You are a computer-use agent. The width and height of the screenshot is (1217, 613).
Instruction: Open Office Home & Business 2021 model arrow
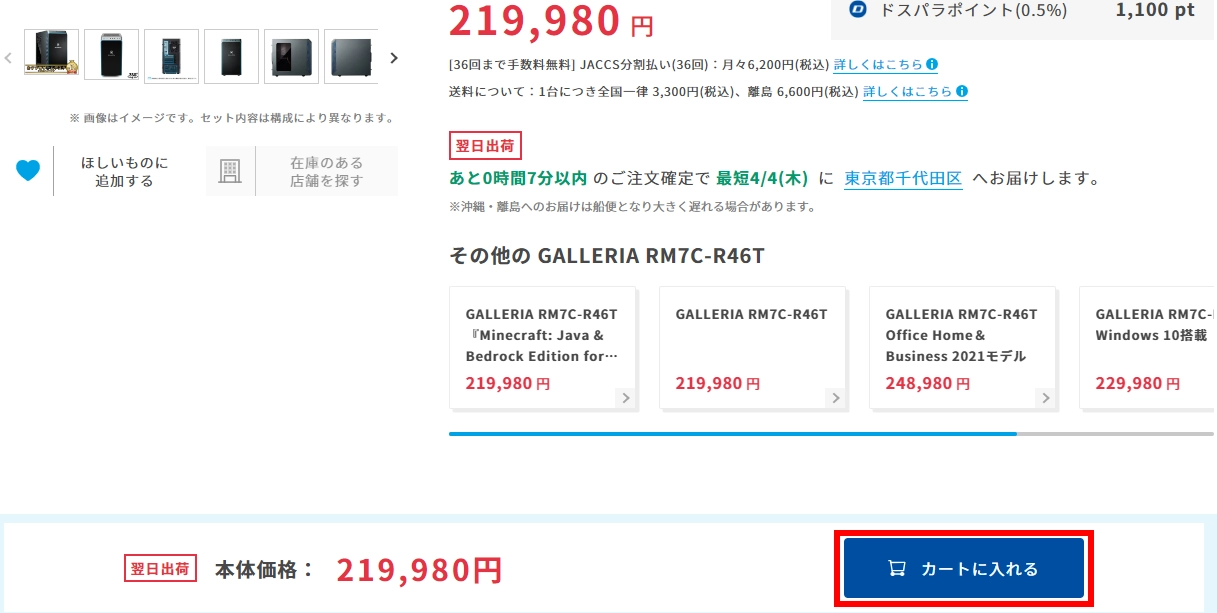click(x=1046, y=398)
